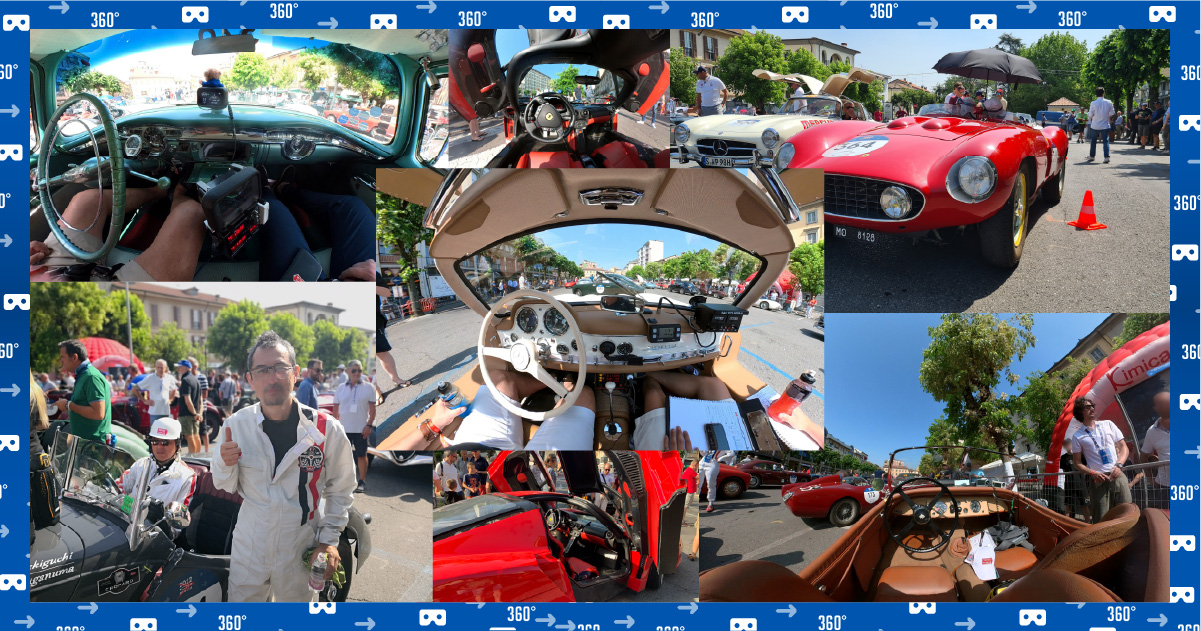The width and height of the screenshot is (1201, 631).
Task: Click the black umbrella above the red race car
Action: pyautogui.click(x=987, y=65)
